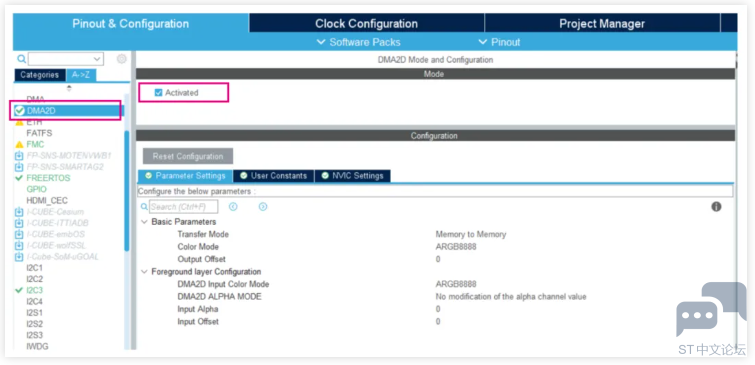Open the peripheral search magnifier icon

tap(21, 59)
